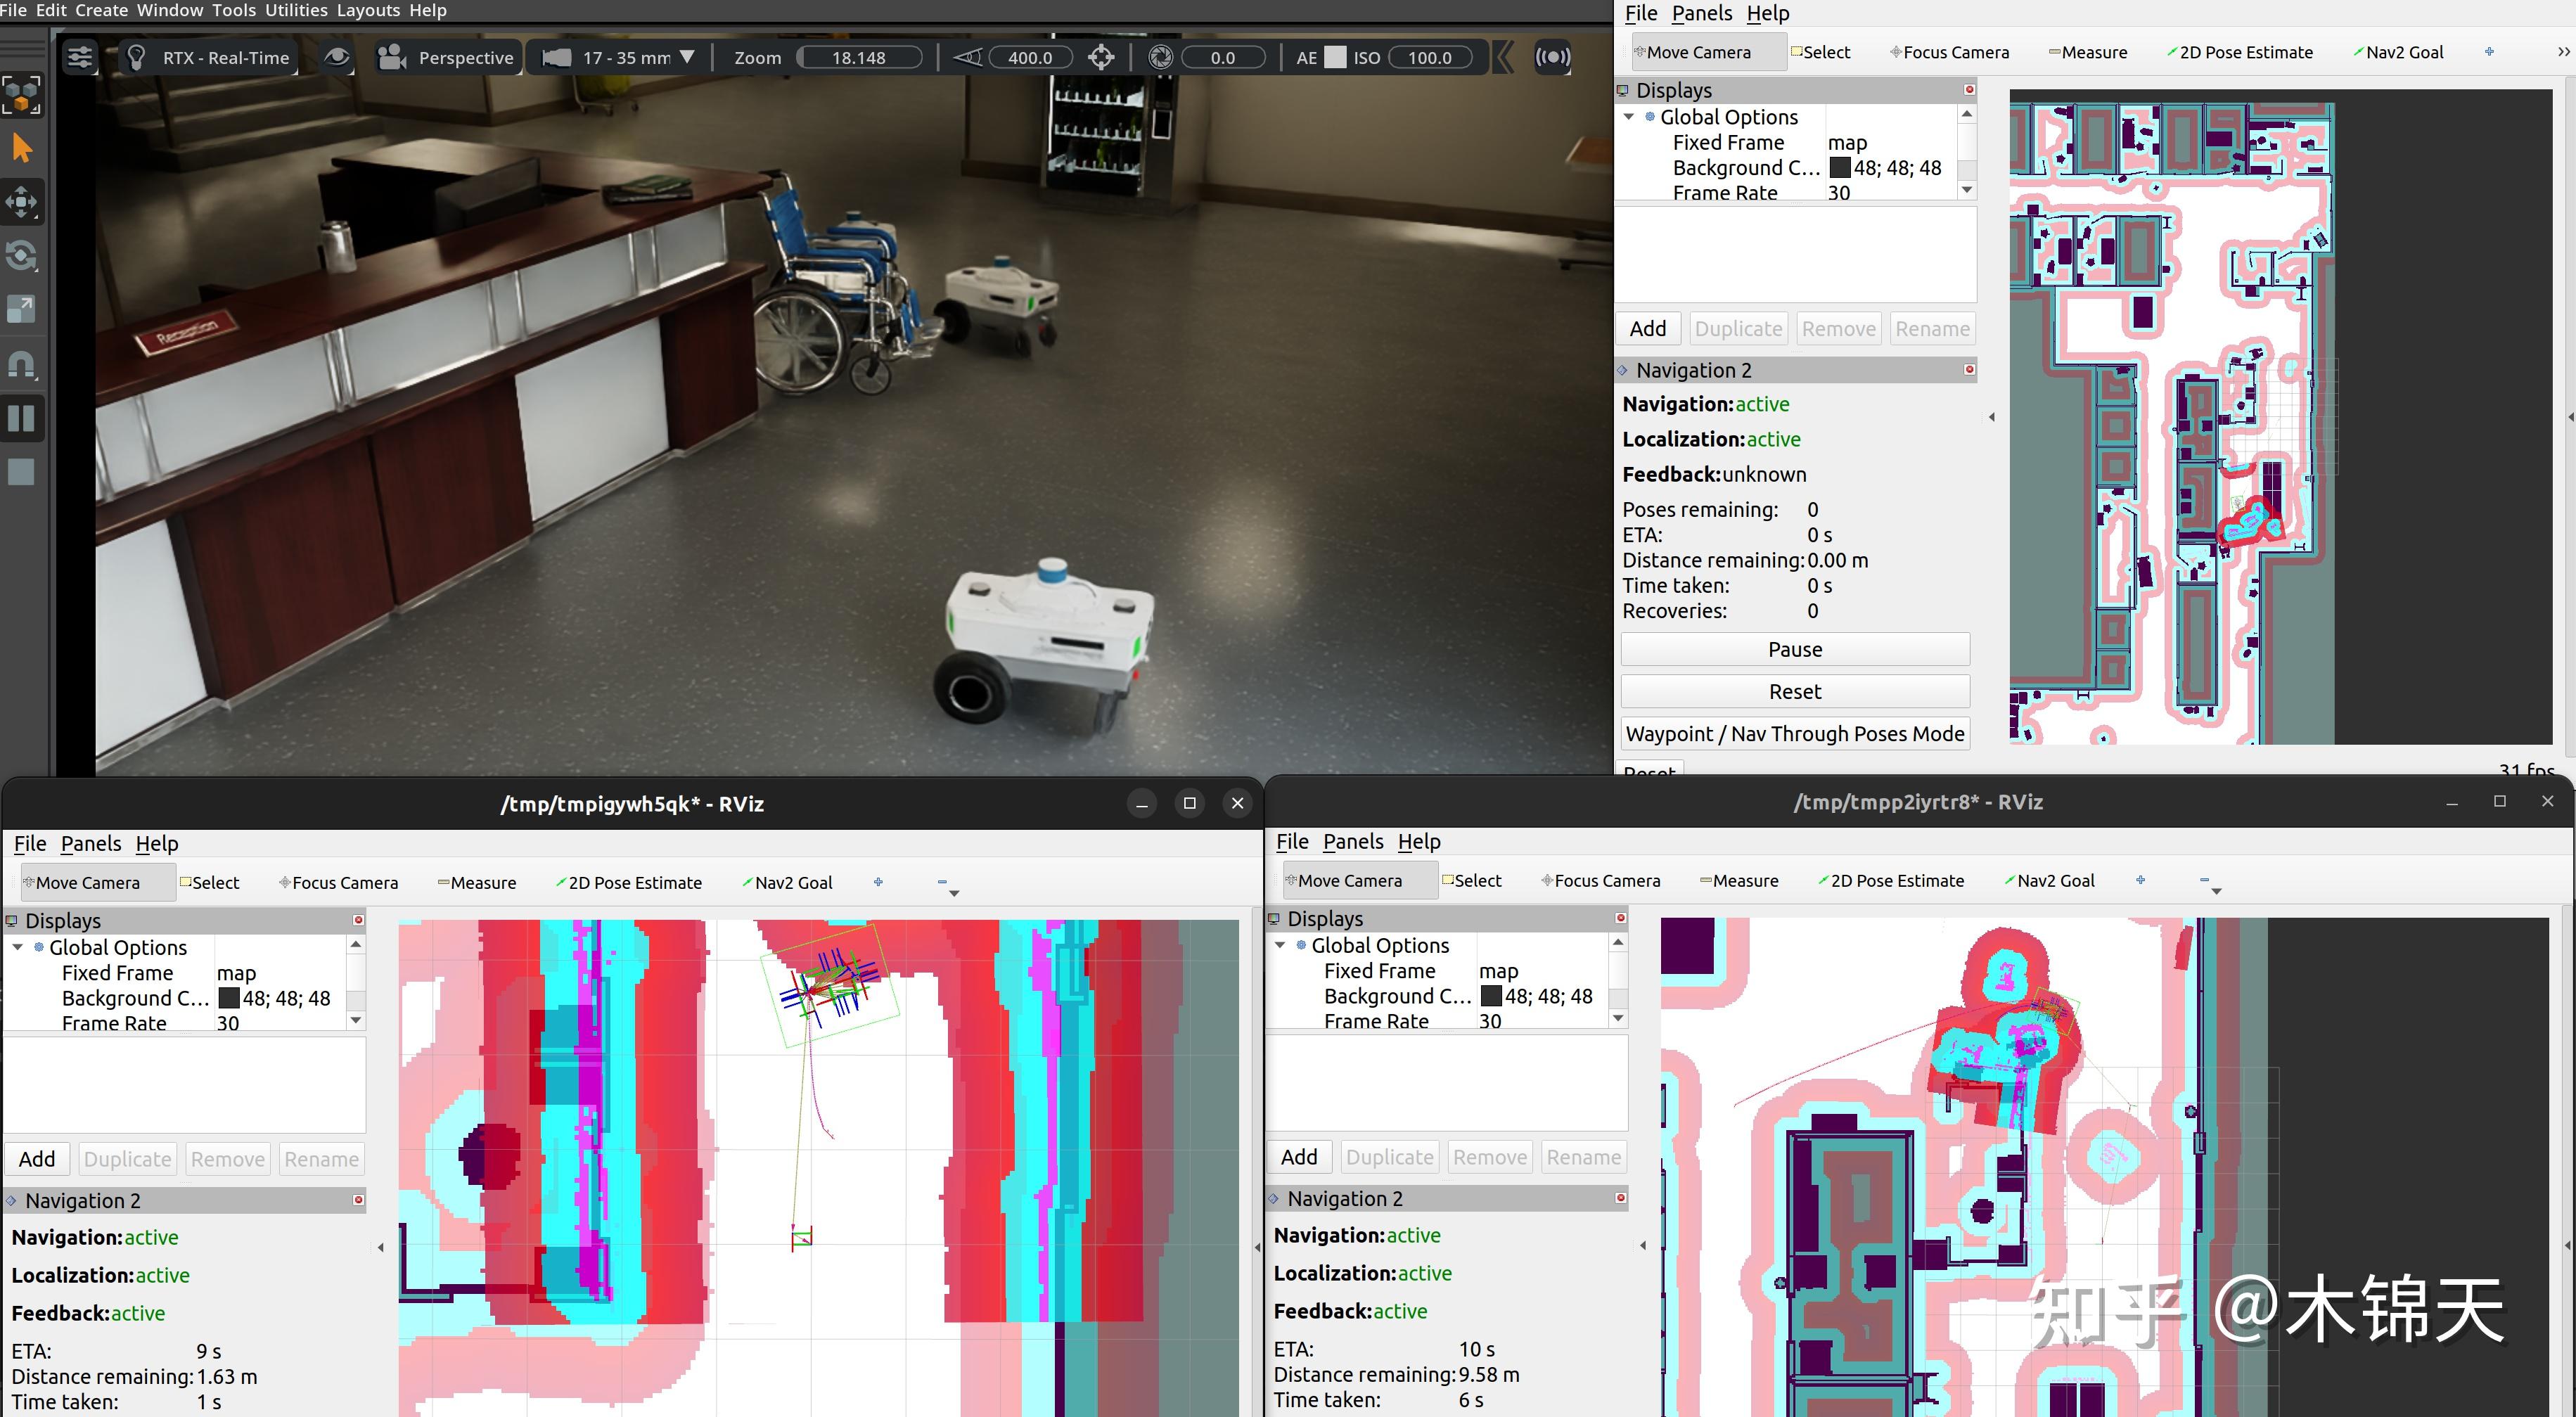Toggle viewport visibility with the eye icon
Viewport: 2576px width, 1417px height.
337,57
